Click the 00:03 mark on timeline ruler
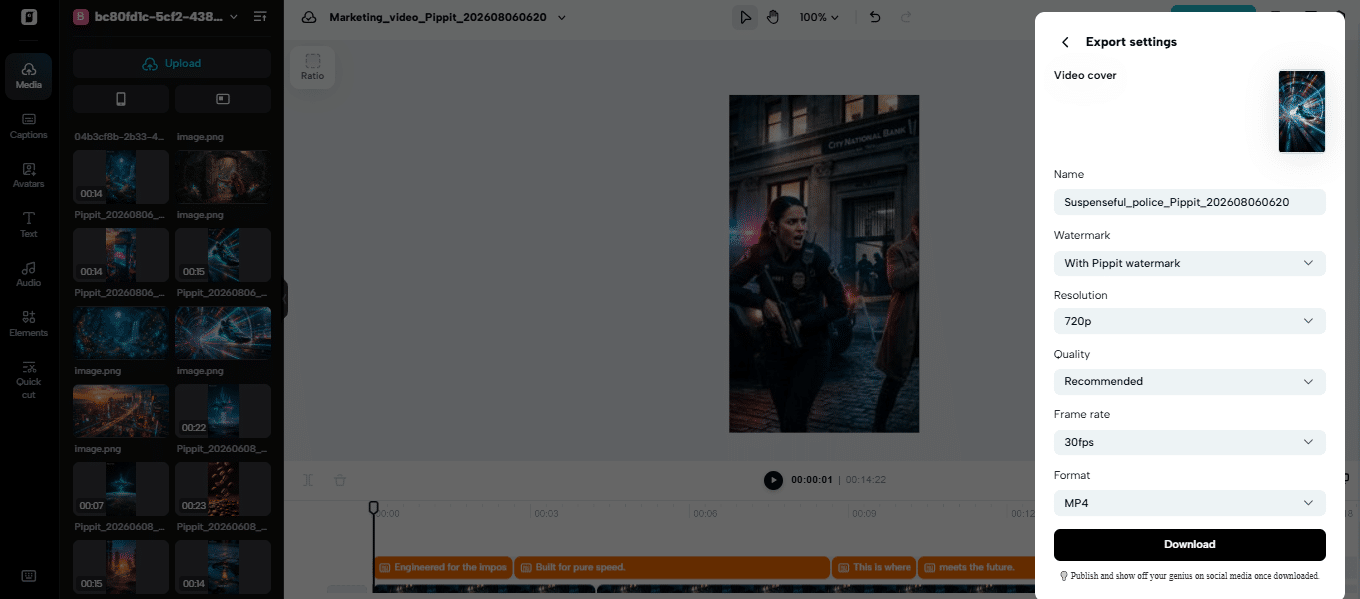The width and height of the screenshot is (1360, 599). 546,513
